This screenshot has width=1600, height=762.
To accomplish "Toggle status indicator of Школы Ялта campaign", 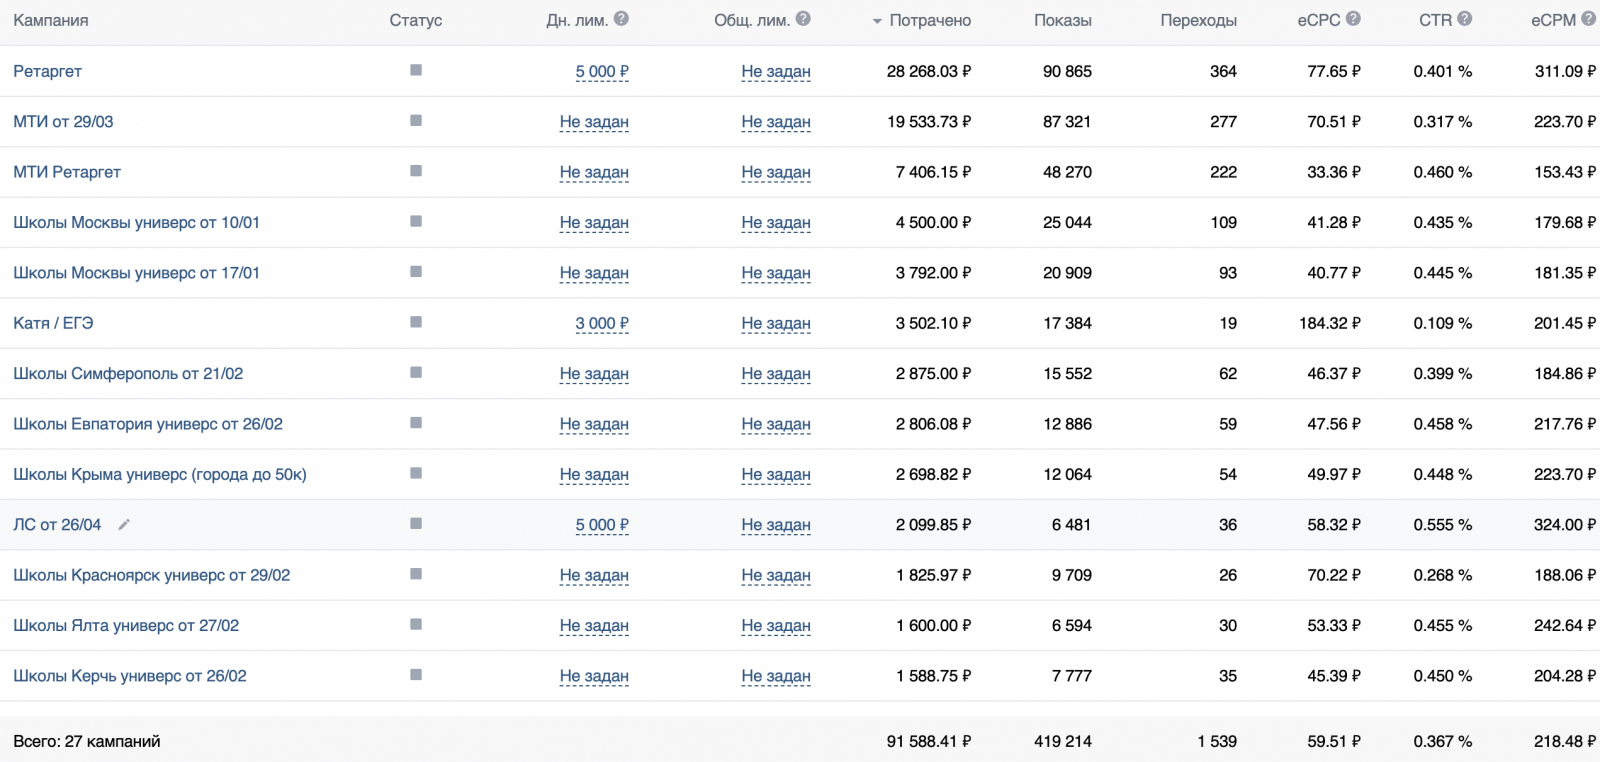I will pos(416,624).
